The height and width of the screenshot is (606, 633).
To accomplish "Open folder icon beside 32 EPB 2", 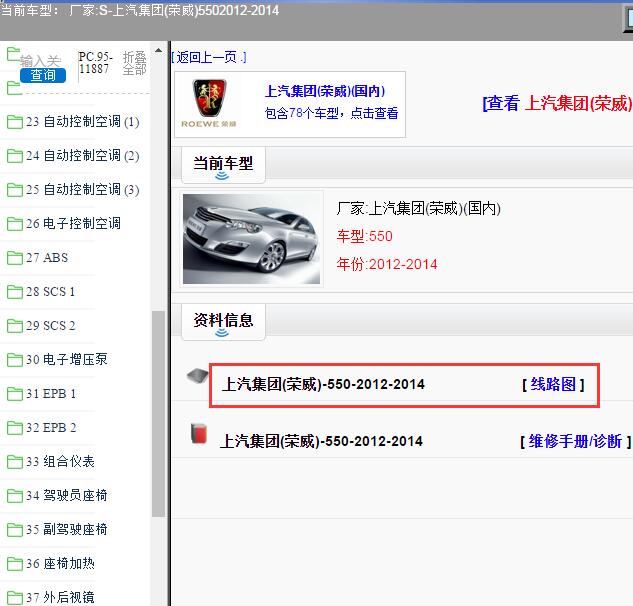I will tap(15, 427).
